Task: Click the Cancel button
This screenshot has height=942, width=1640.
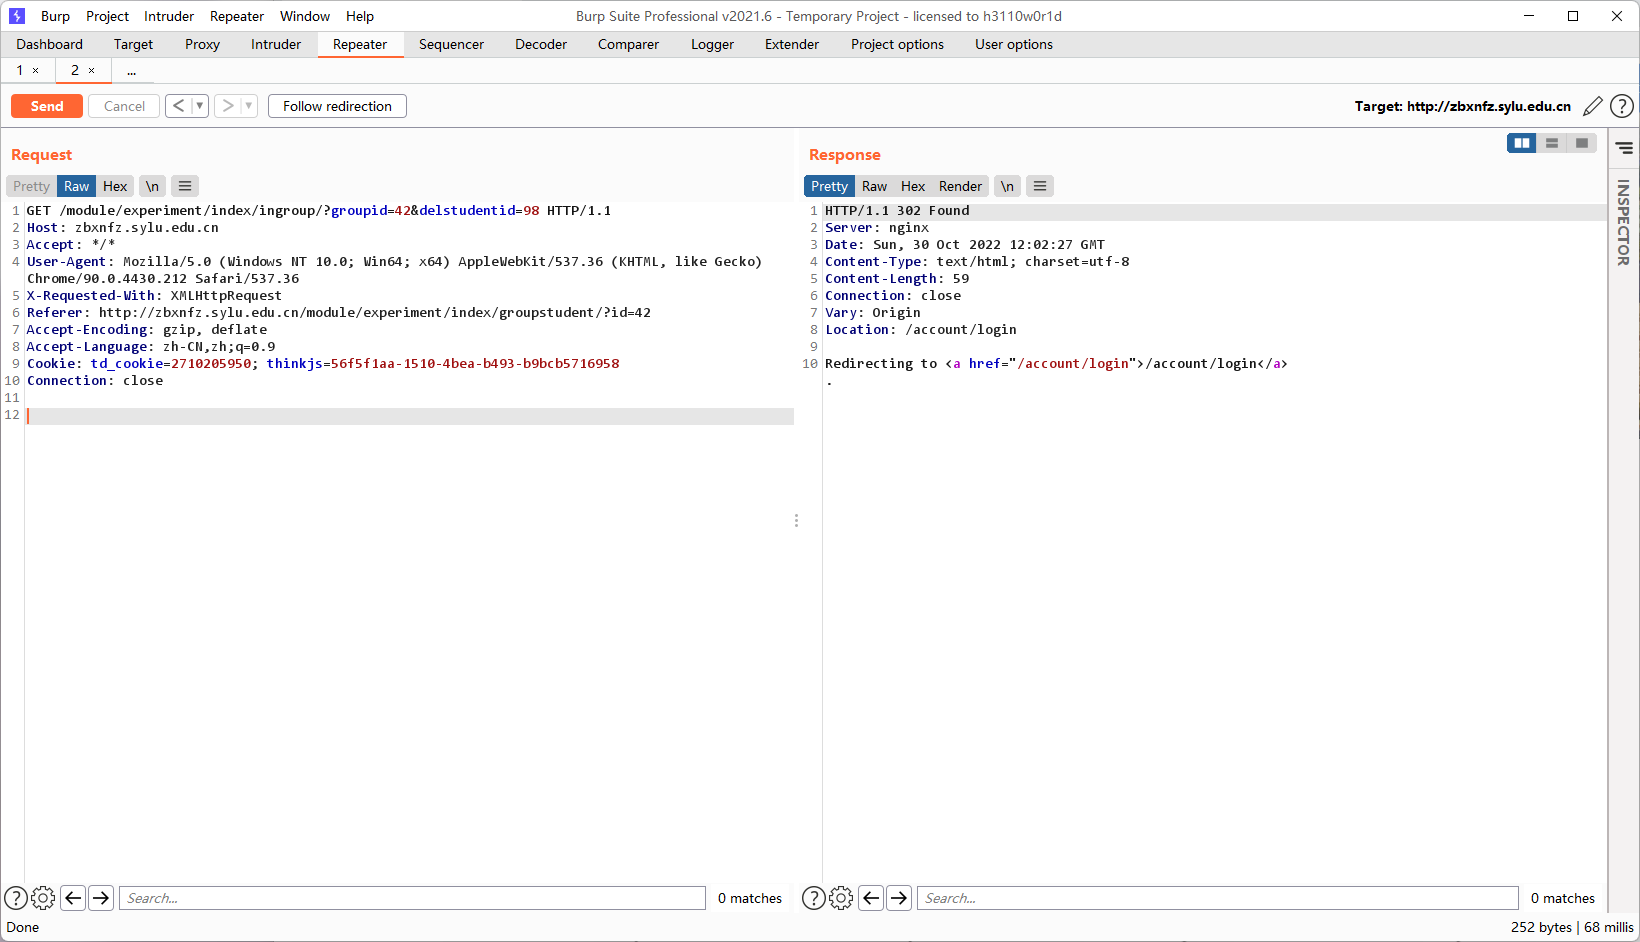Action: click(124, 106)
